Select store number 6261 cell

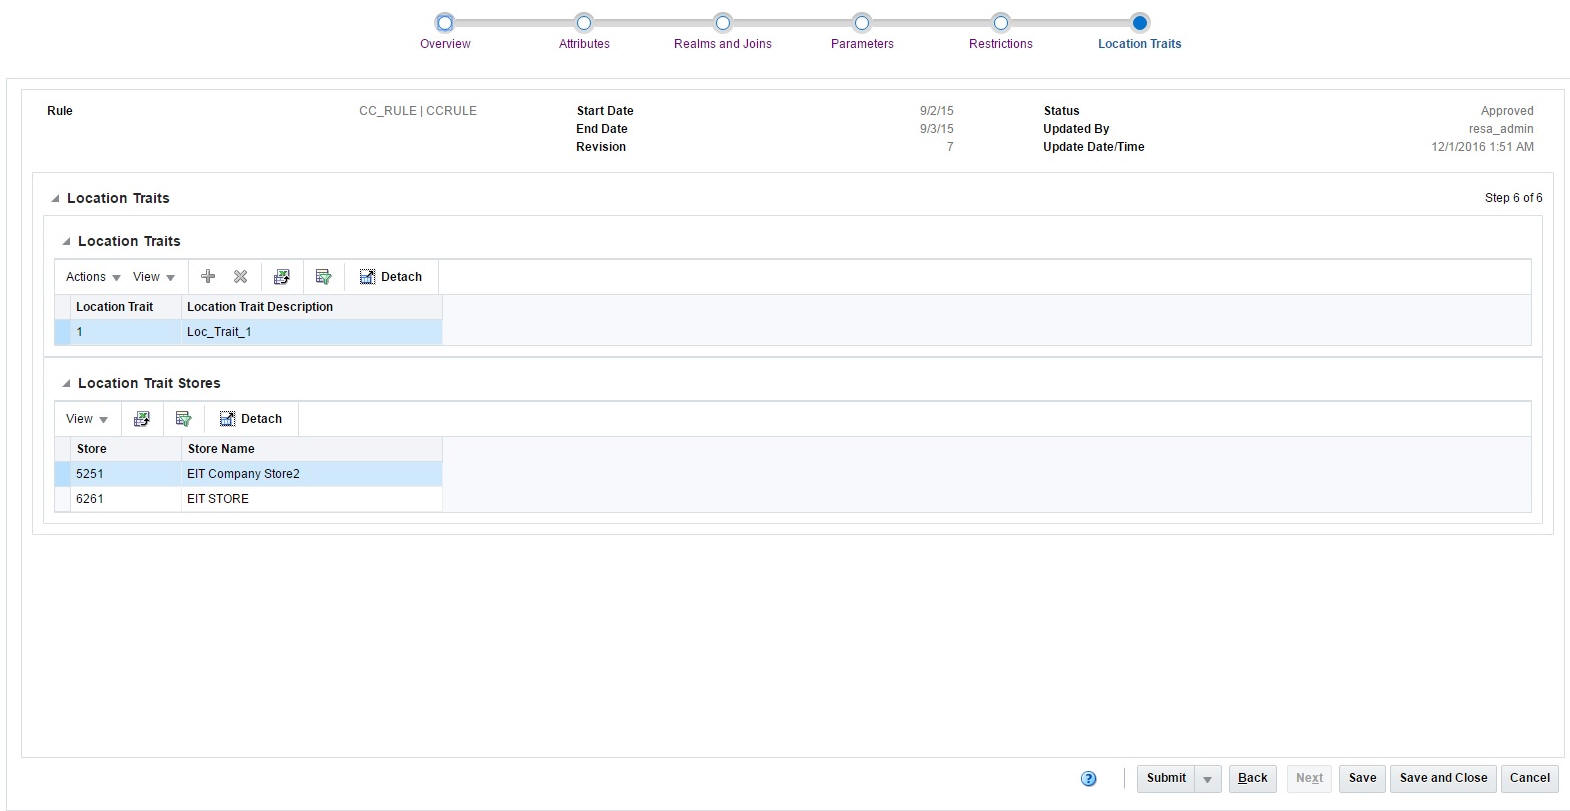(126, 499)
